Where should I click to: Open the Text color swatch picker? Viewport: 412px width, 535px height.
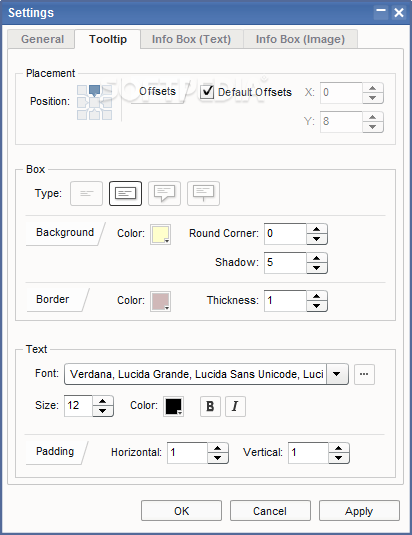(x=174, y=406)
